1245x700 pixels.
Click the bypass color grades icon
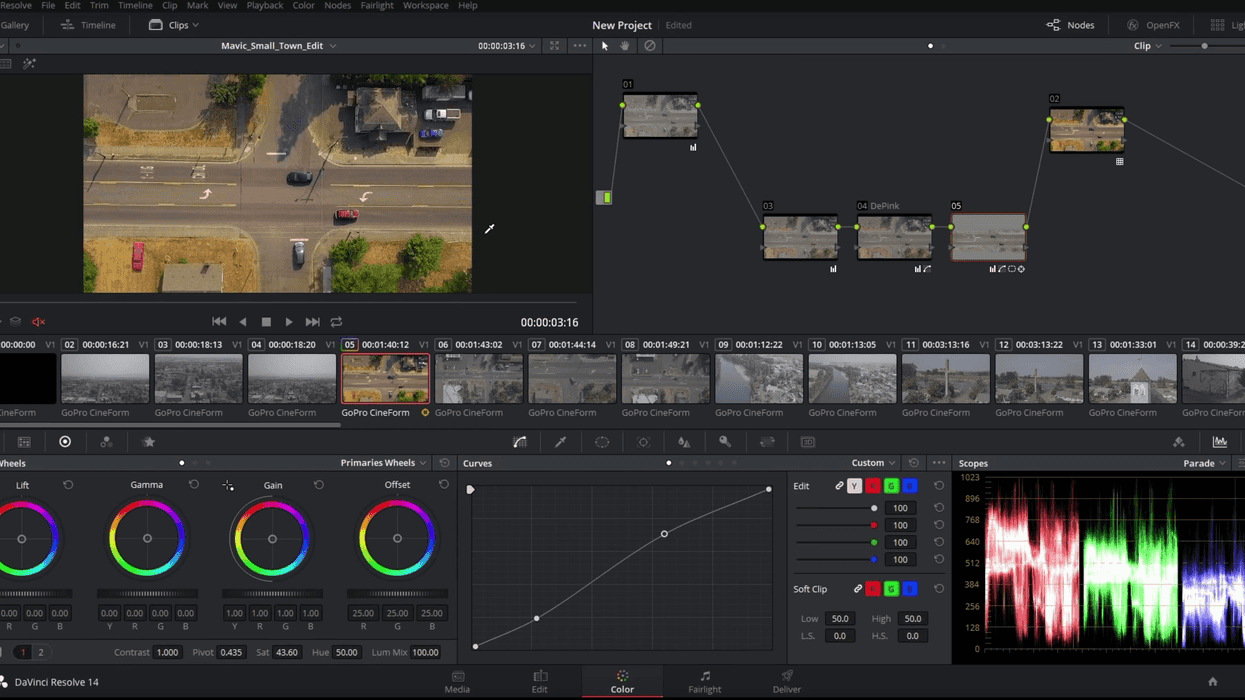click(650, 46)
